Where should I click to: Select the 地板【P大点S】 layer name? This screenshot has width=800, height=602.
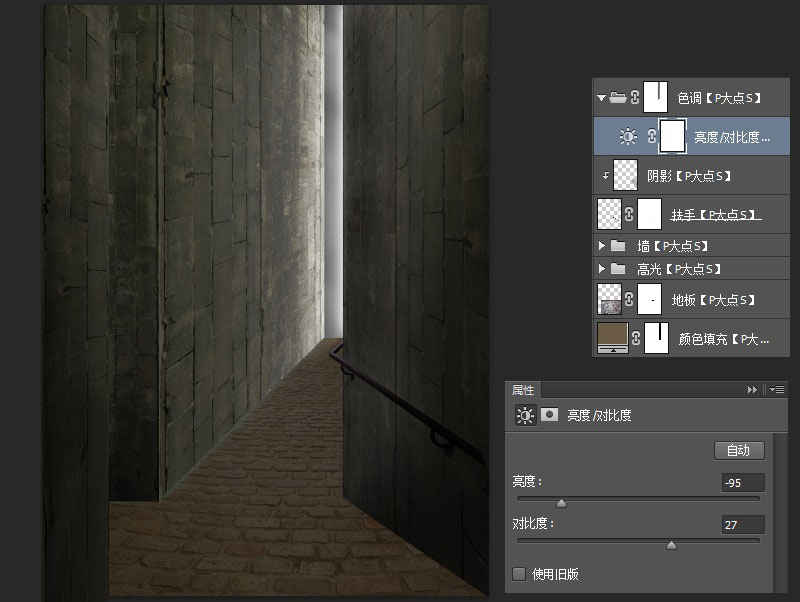tap(714, 300)
